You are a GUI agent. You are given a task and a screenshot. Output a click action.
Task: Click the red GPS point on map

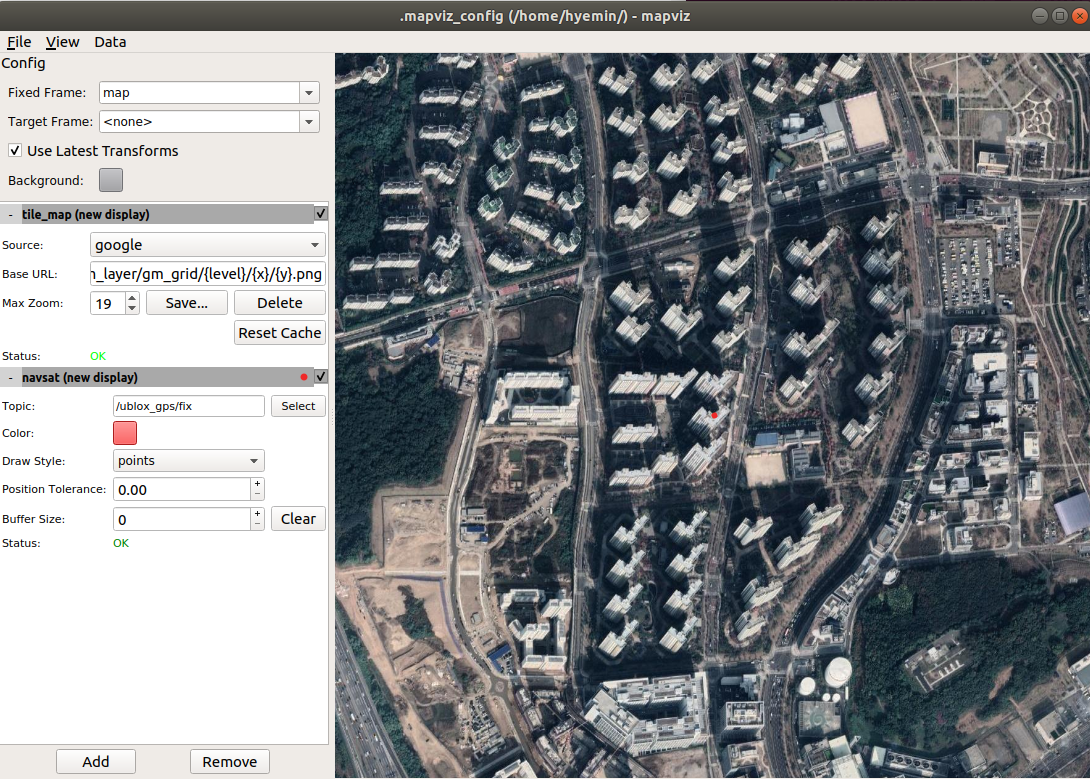click(714, 414)
